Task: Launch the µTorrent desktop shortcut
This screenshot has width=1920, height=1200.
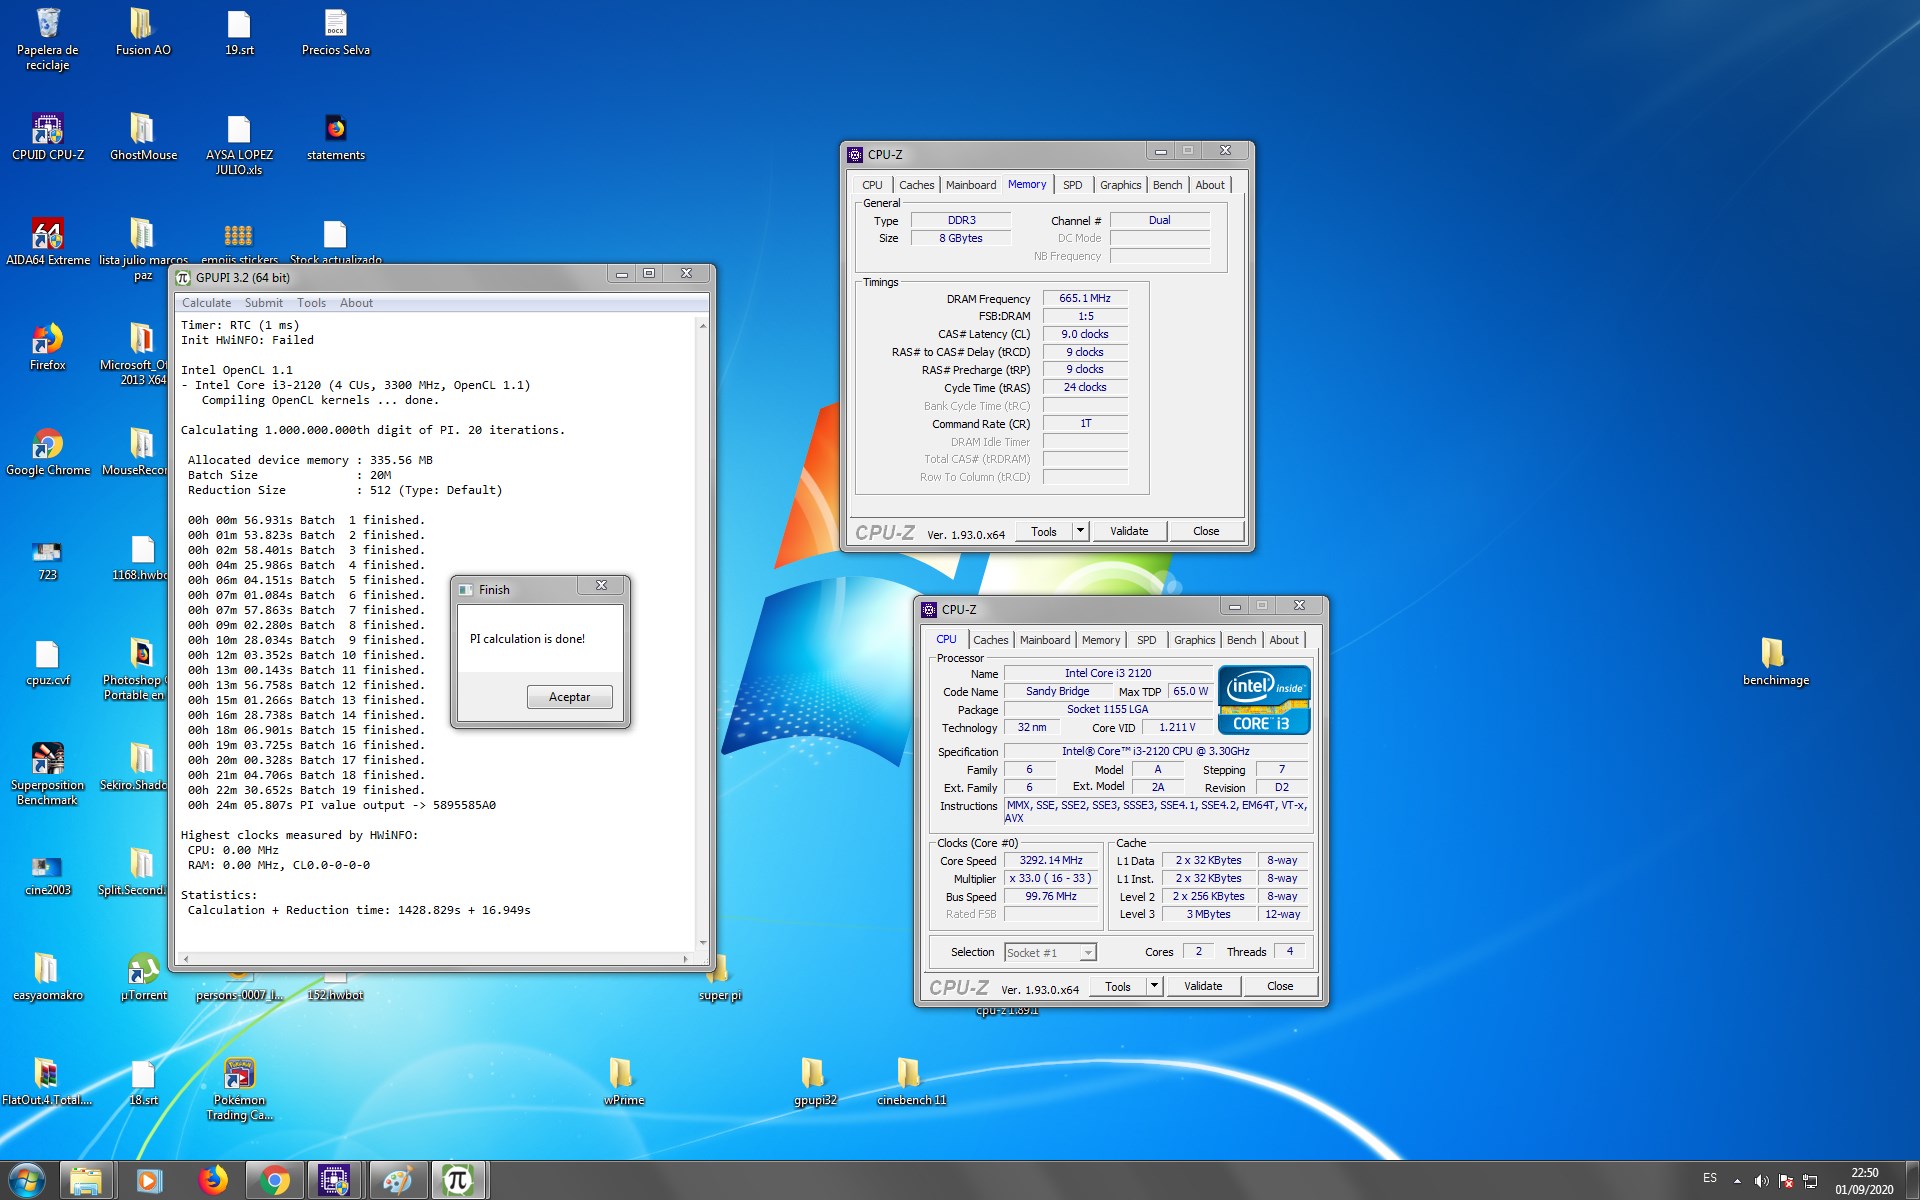Action: point(142,976)
